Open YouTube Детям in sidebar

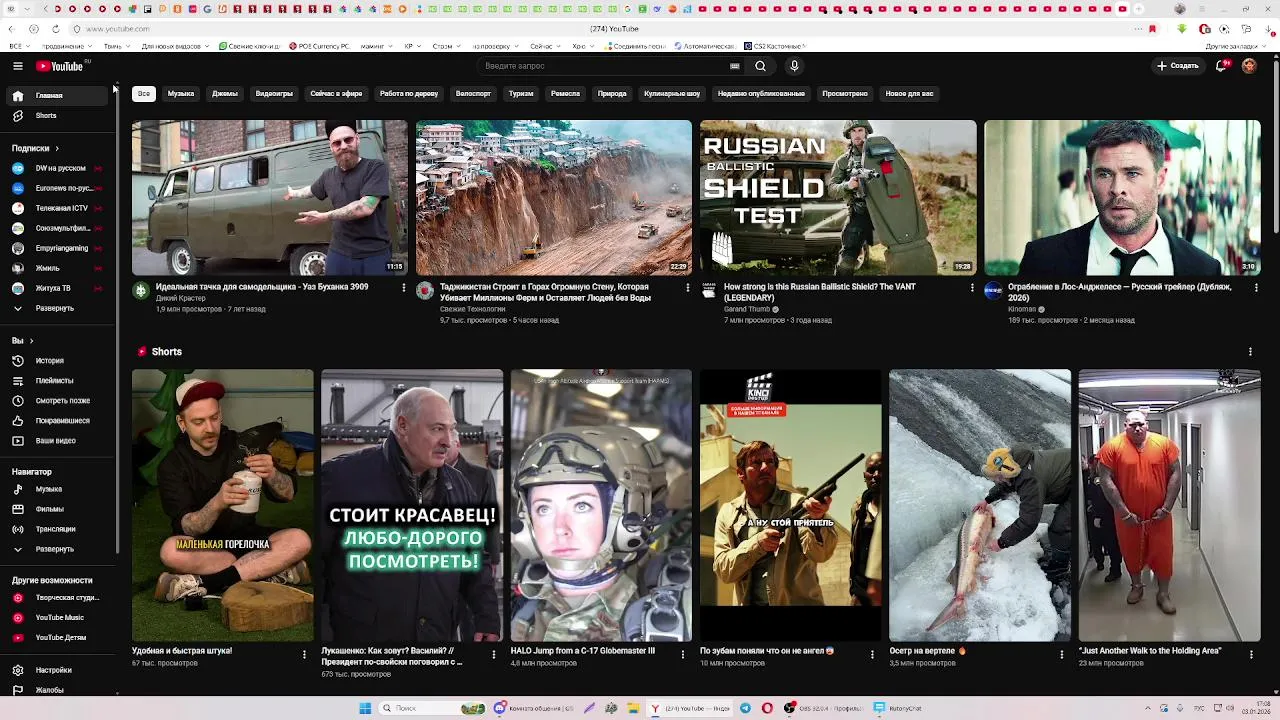pyautogui.click(x=58, y=638)
